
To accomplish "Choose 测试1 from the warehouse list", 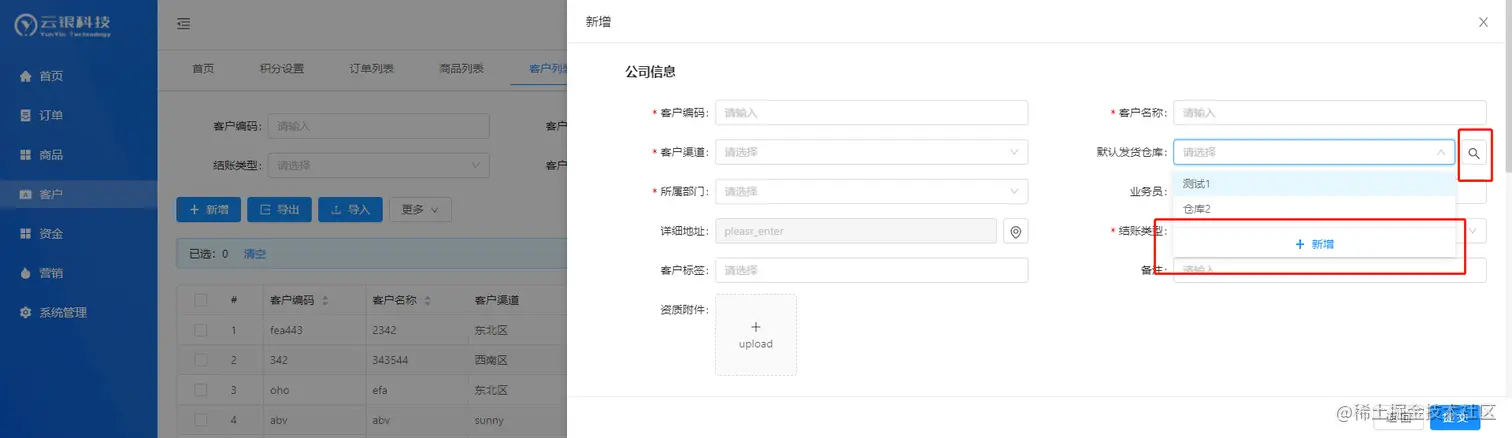I will point(1314,184).
